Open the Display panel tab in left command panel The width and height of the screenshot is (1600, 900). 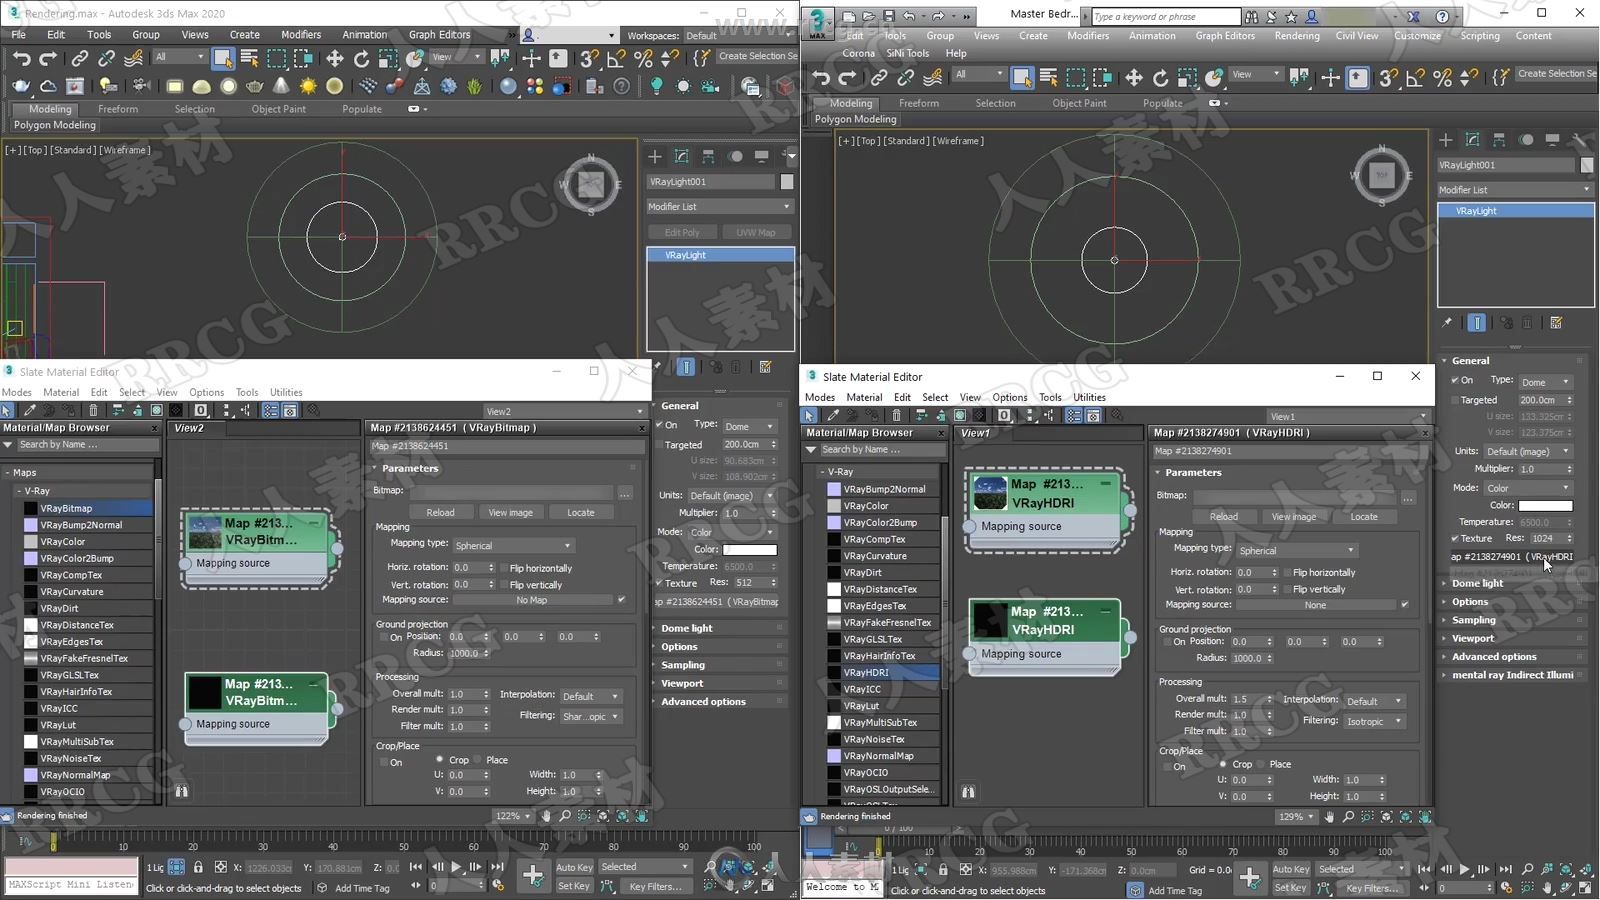(x=762, y=156)
